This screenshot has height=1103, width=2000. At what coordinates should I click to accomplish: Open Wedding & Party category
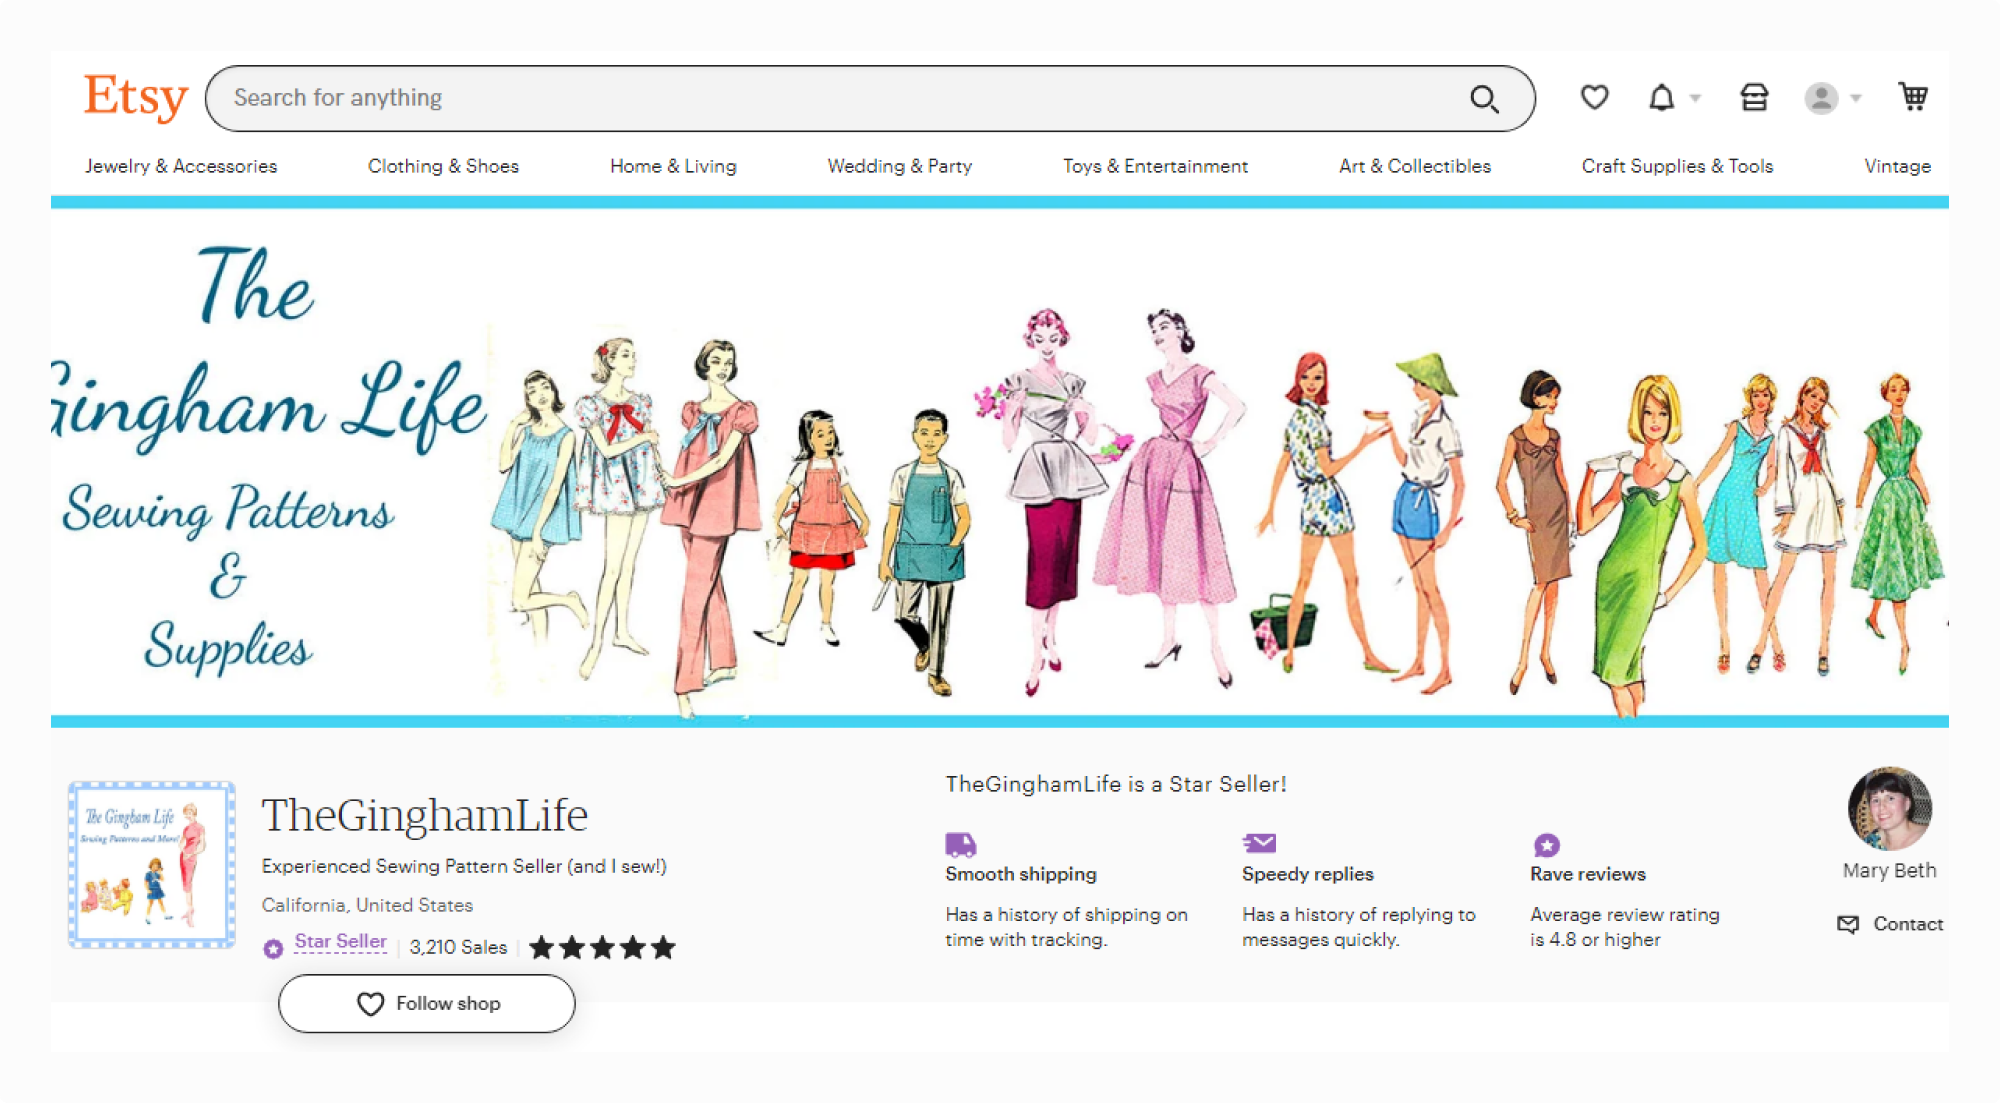900,166
